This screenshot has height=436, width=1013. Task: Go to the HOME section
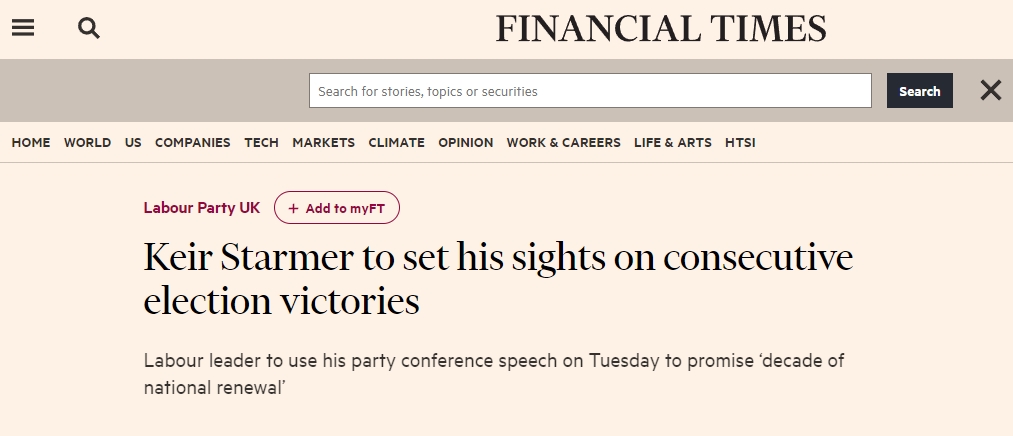tap(31, 143)
